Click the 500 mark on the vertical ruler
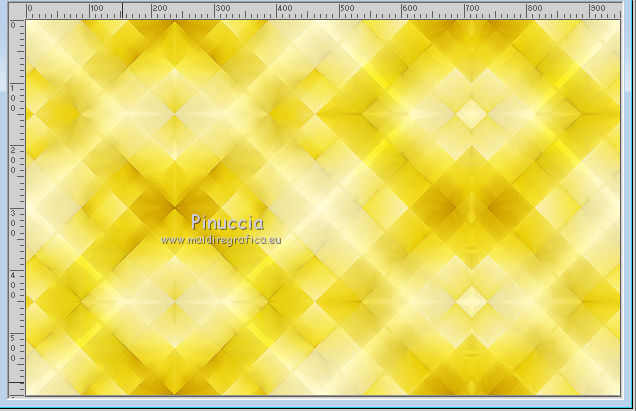Image resolution: width=636 pixels, height=411 pixels. click(13, 348)
